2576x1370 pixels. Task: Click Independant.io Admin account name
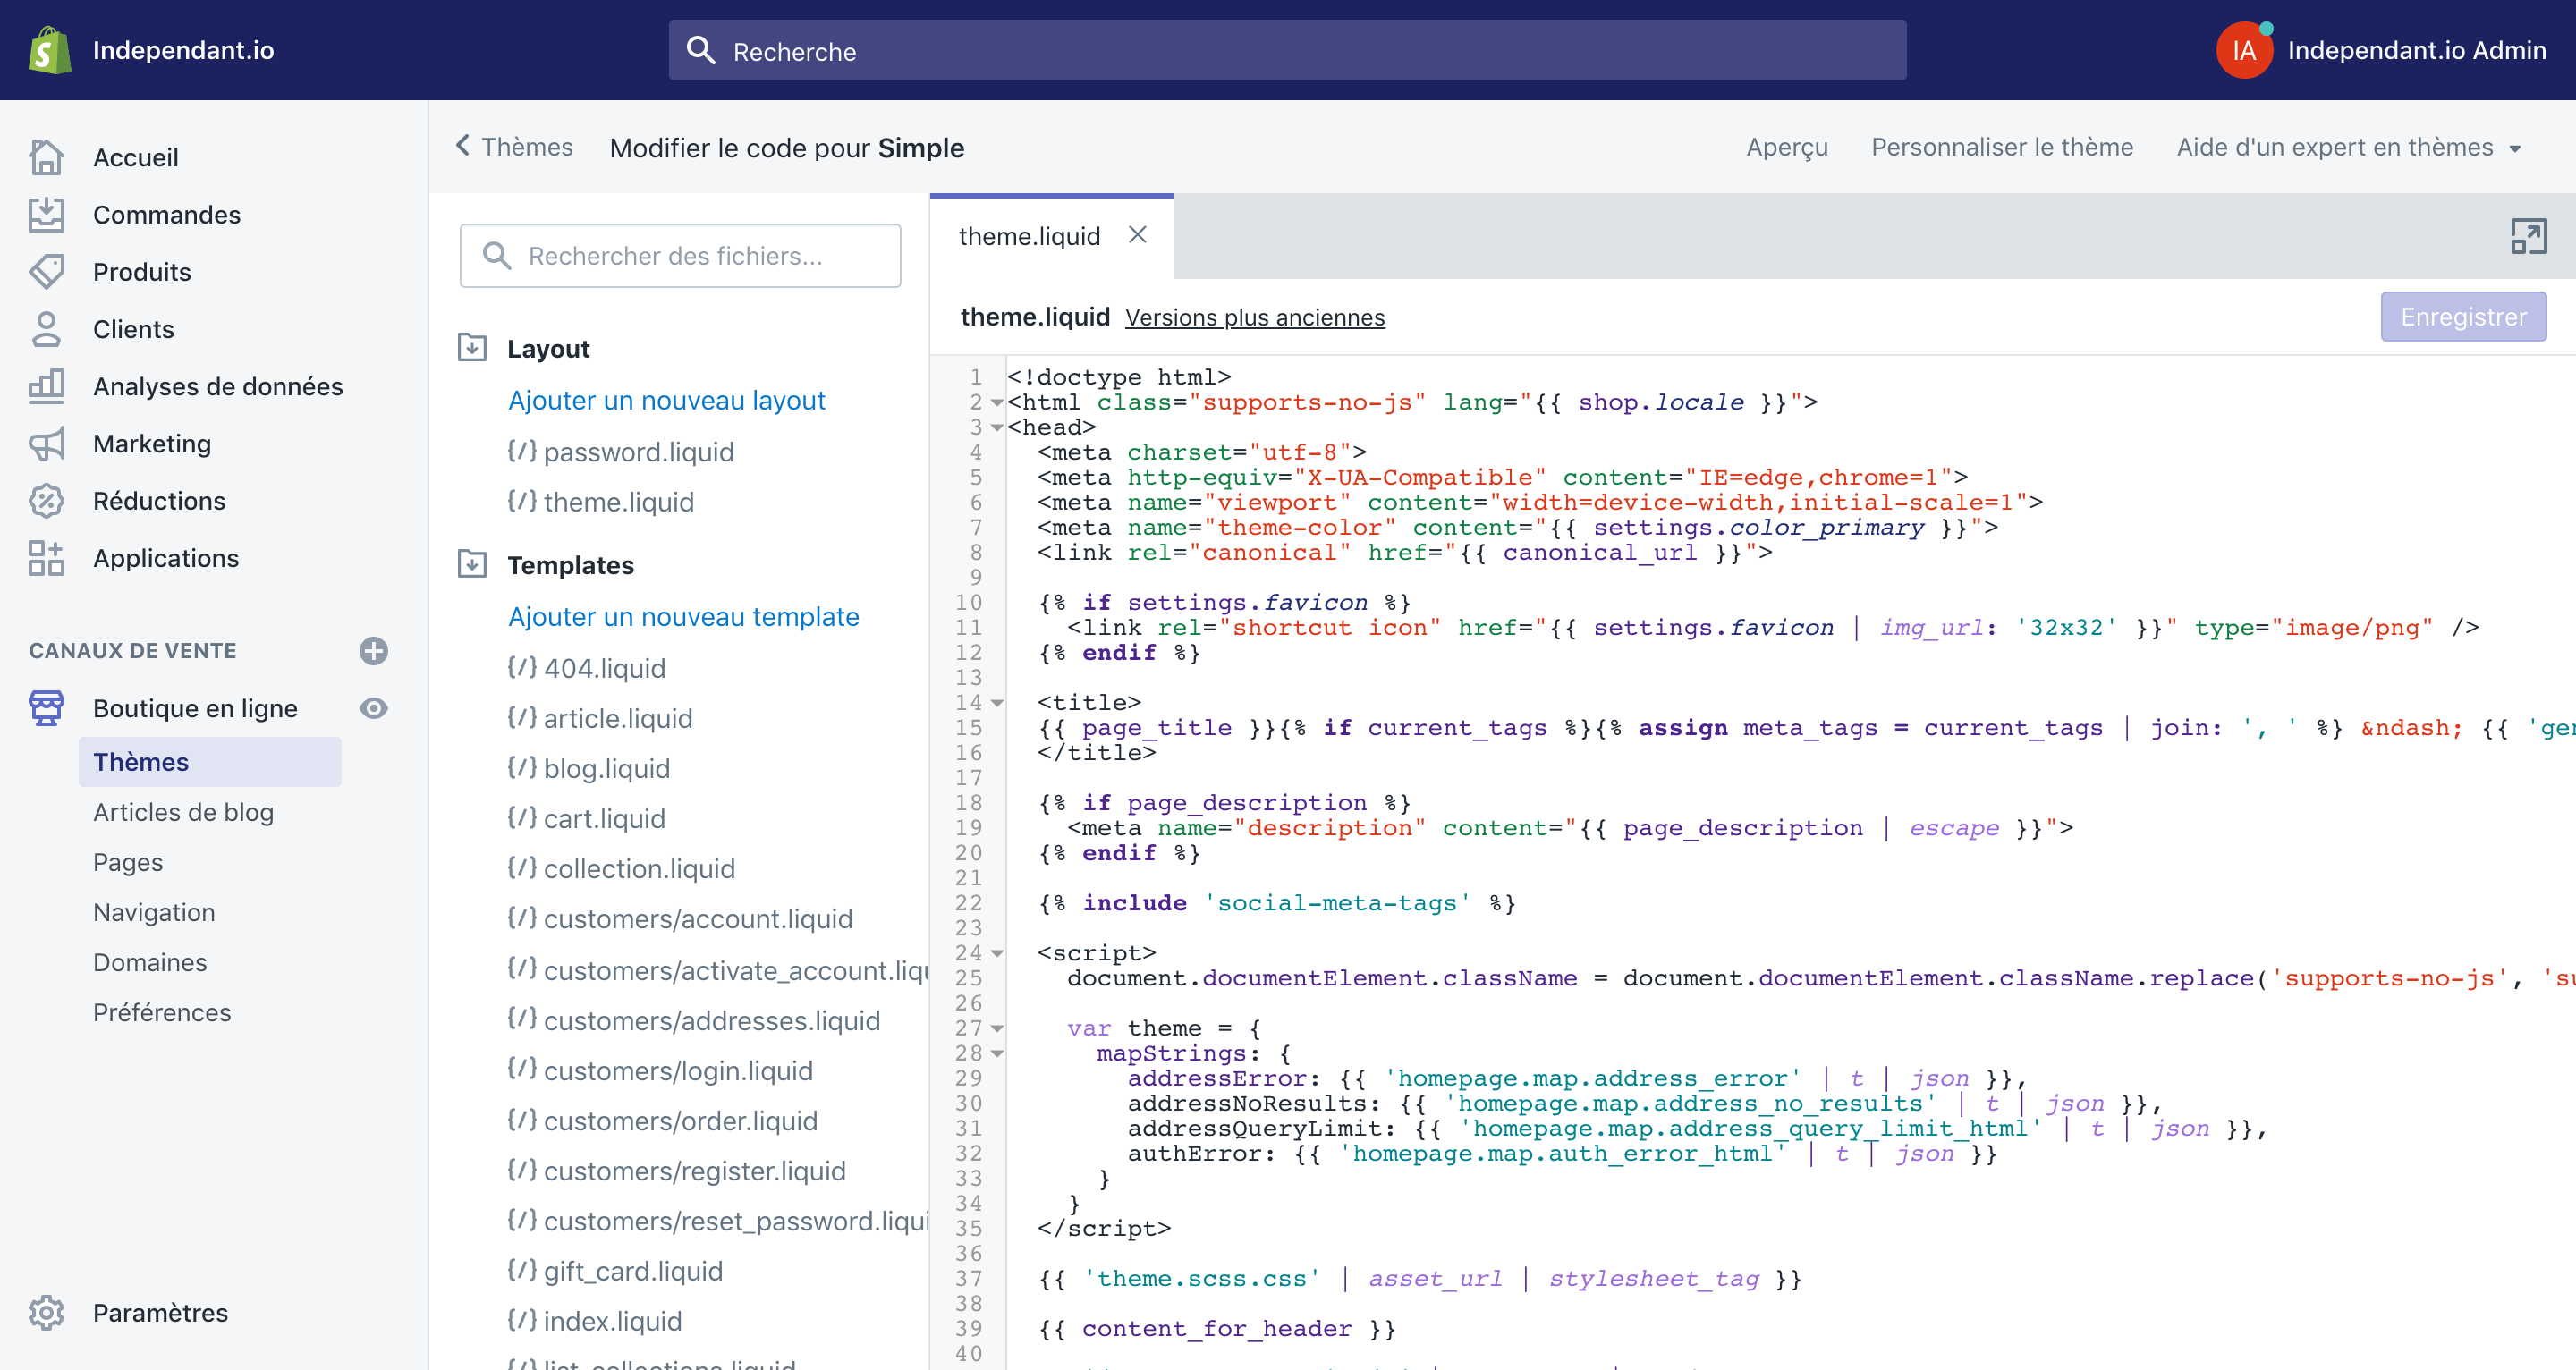click(2416, 50)
